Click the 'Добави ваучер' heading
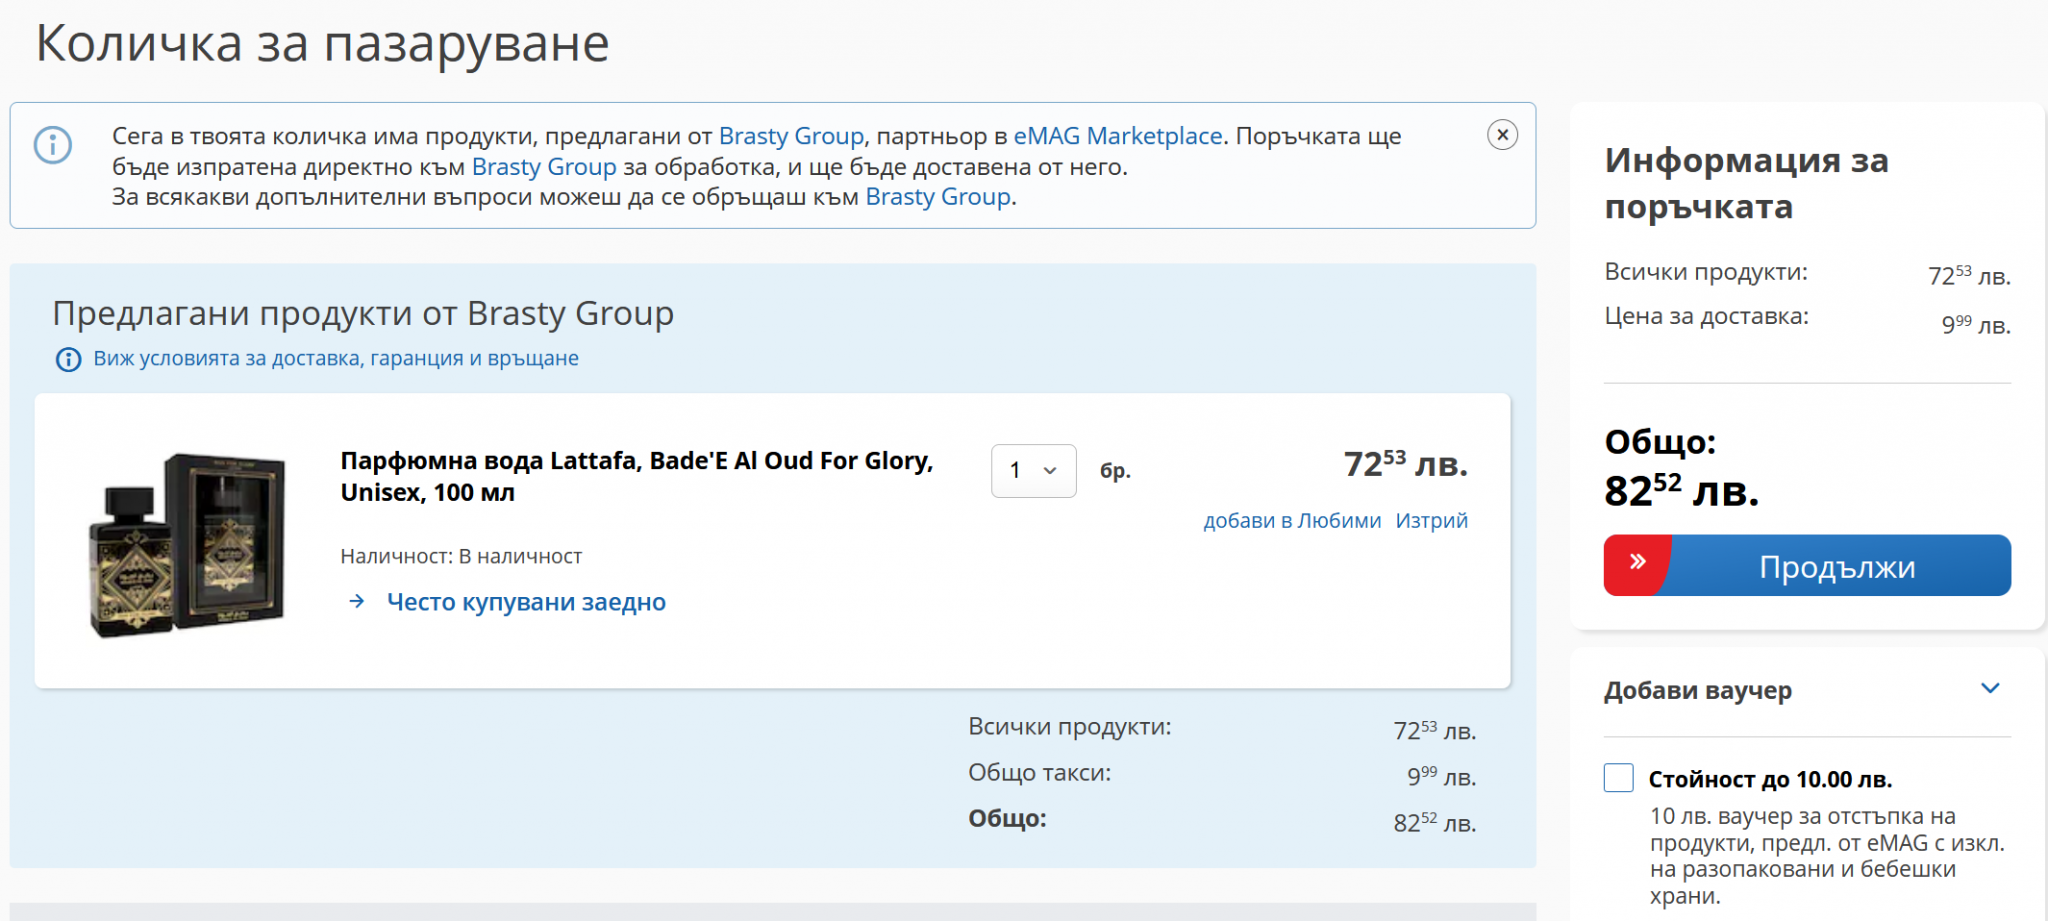This screenshot has height=921, width=2048. (x=1697, y=690)
